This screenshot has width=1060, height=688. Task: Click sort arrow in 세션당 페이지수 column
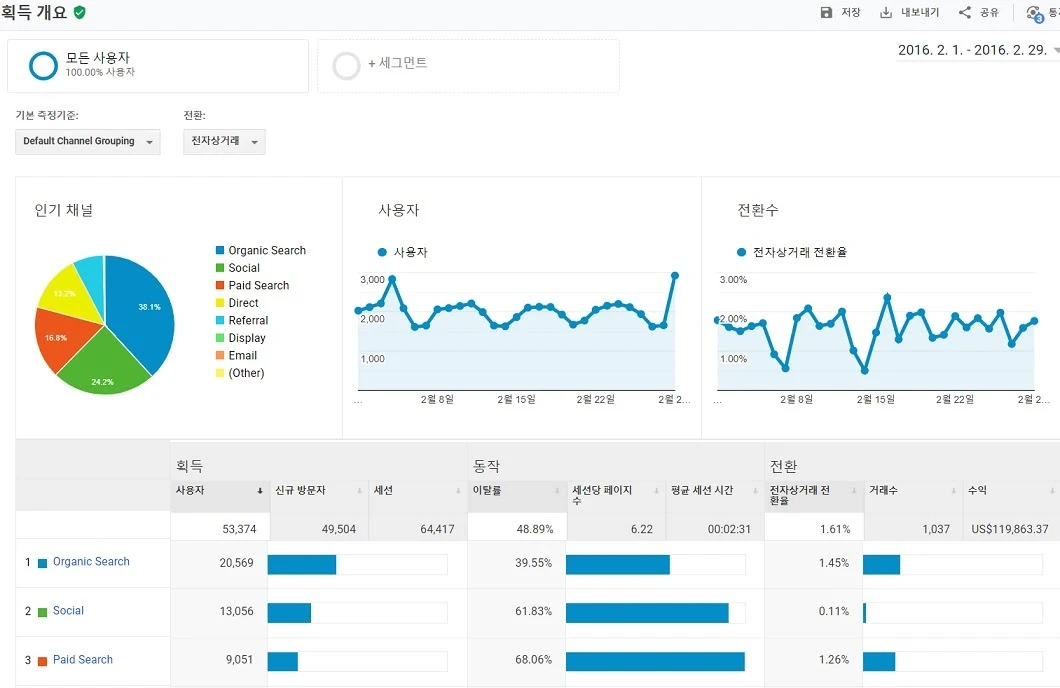pos(656,491)
